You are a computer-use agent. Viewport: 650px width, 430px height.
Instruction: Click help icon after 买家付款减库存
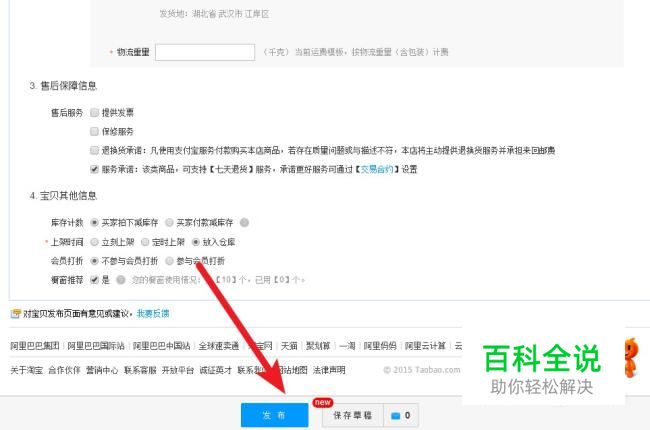245,223
